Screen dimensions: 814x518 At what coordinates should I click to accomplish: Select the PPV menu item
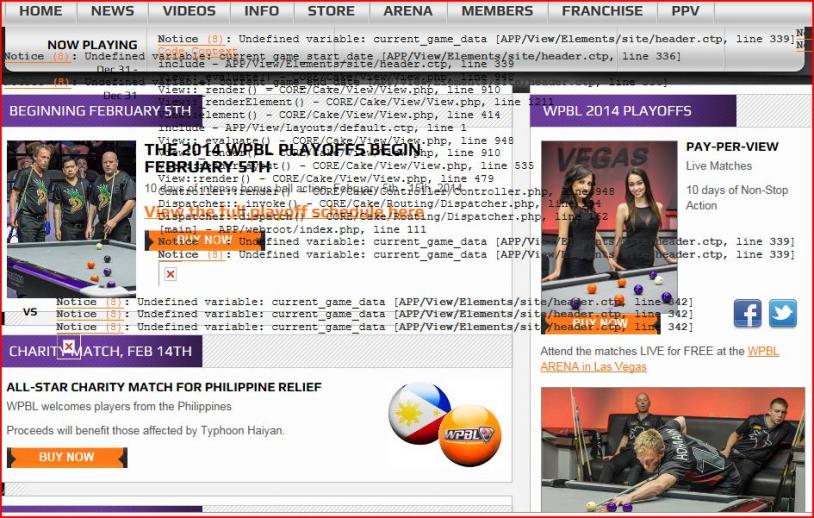[x=685, y=11]
